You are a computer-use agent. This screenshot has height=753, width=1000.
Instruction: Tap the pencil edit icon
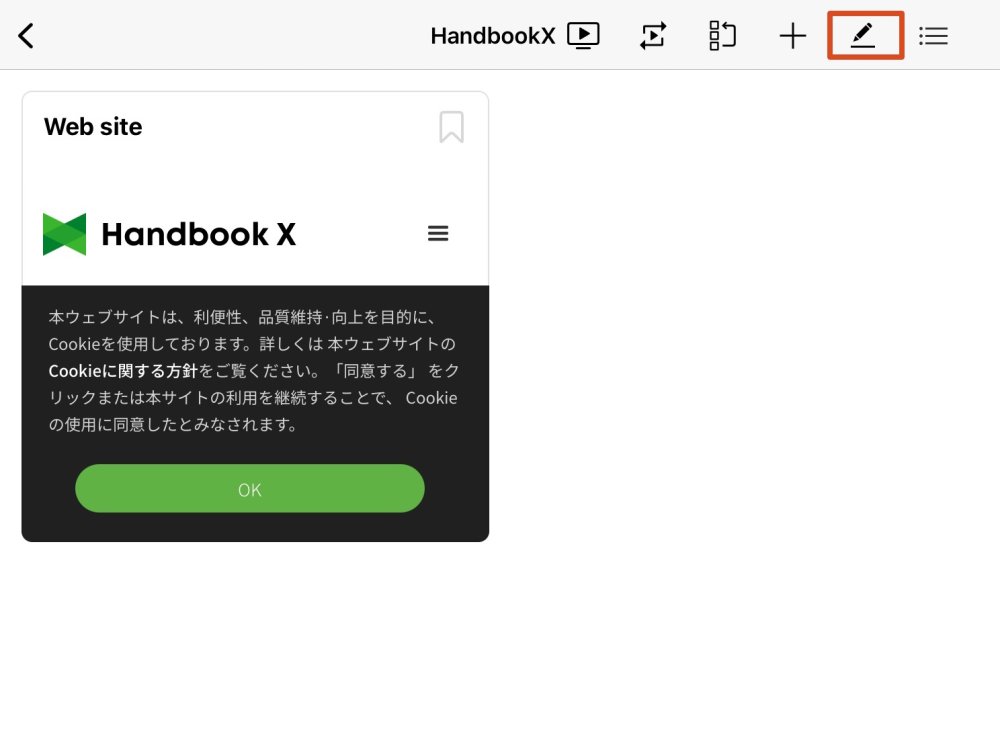[863, 36]
